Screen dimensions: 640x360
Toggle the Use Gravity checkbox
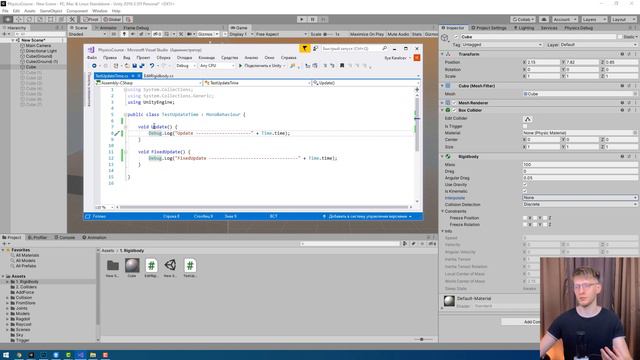coord(525,184)
